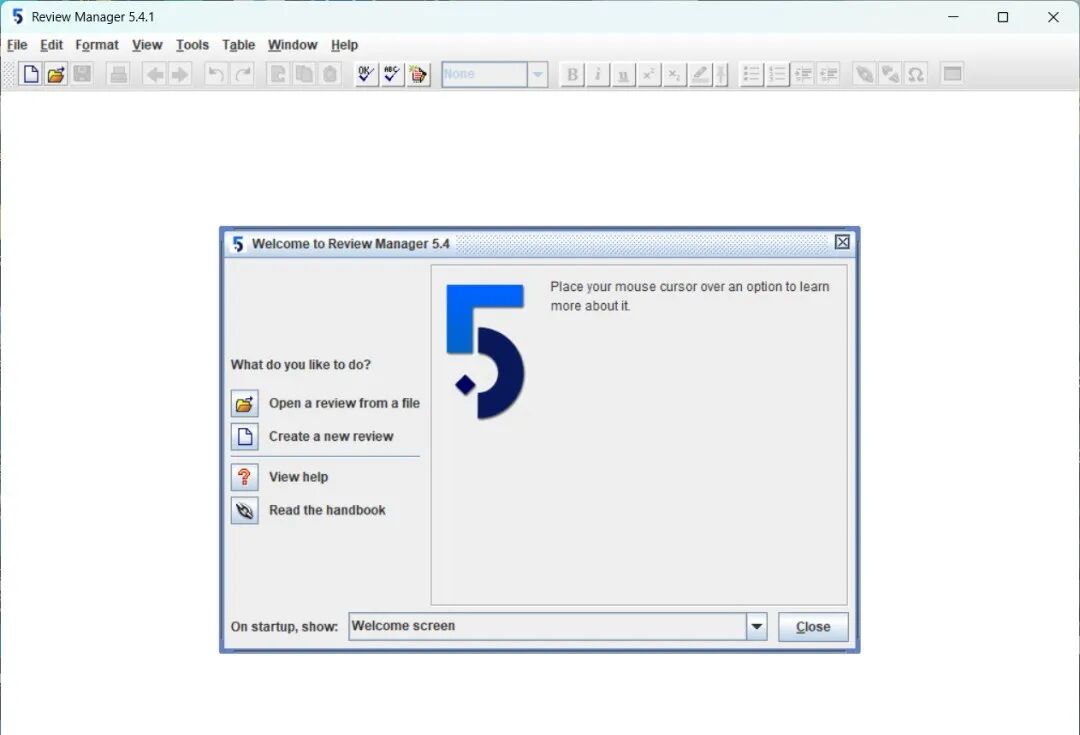Open the Table menu

(x=238, y=45)
